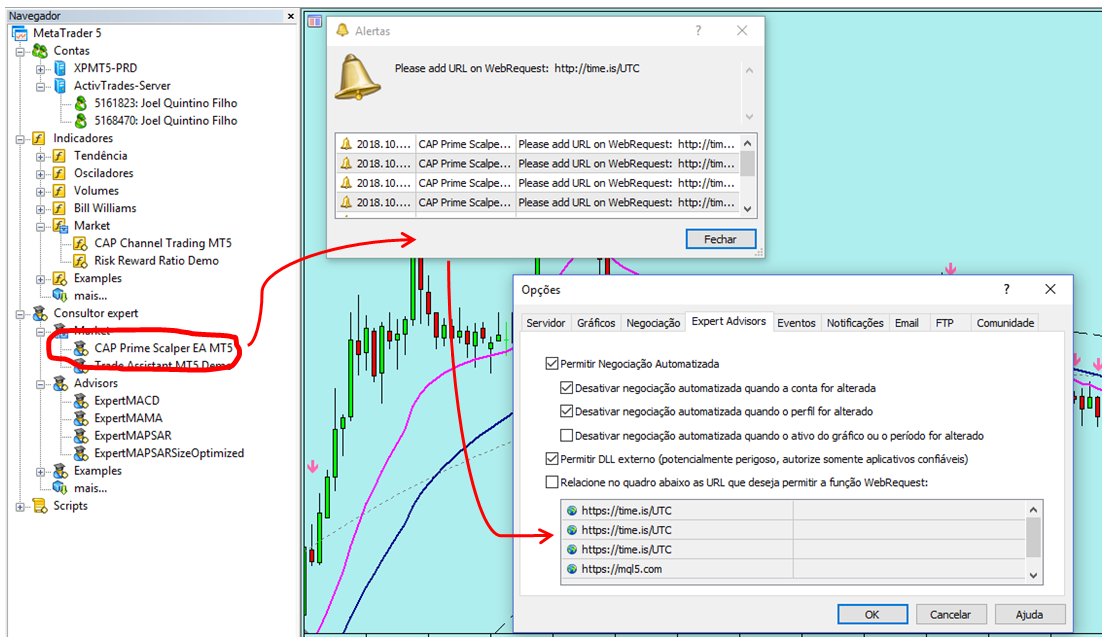Click the help question mark in Opções

[1007, 289]
